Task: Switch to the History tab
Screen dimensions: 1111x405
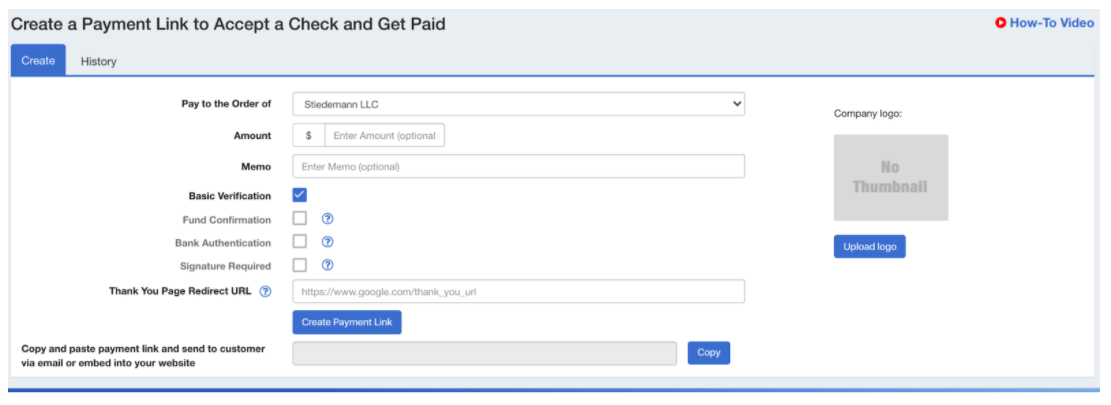Action: point(99,61)
